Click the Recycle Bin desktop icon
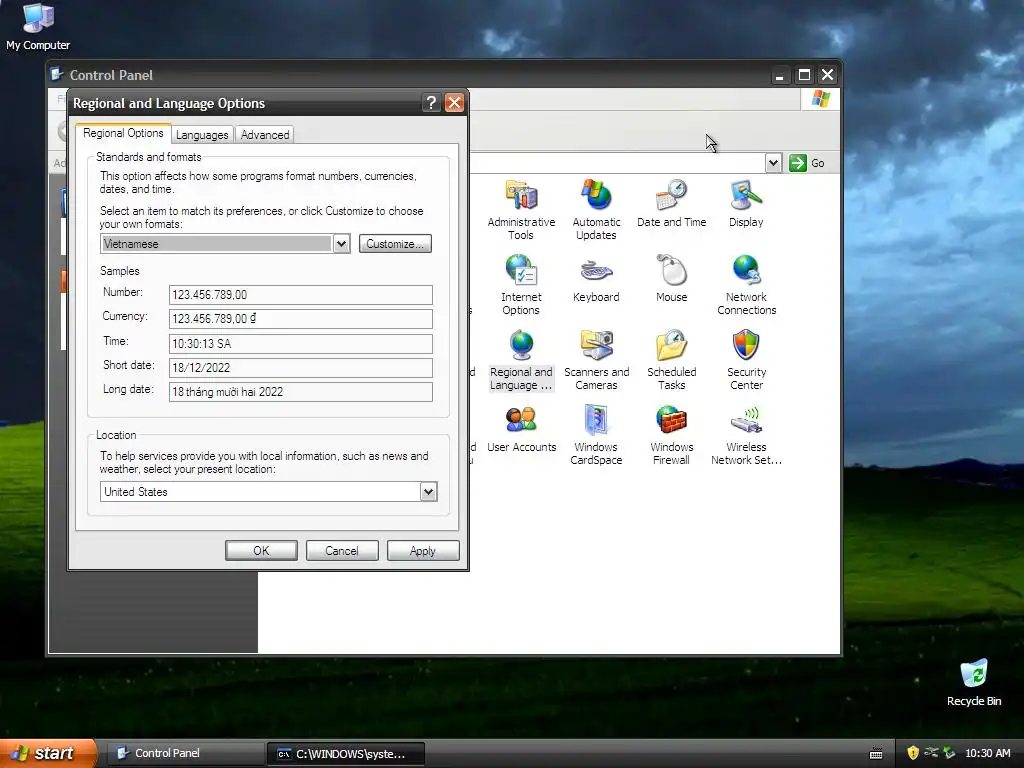The width and height of the screenshot is (1024, 768). click(973, 682)
